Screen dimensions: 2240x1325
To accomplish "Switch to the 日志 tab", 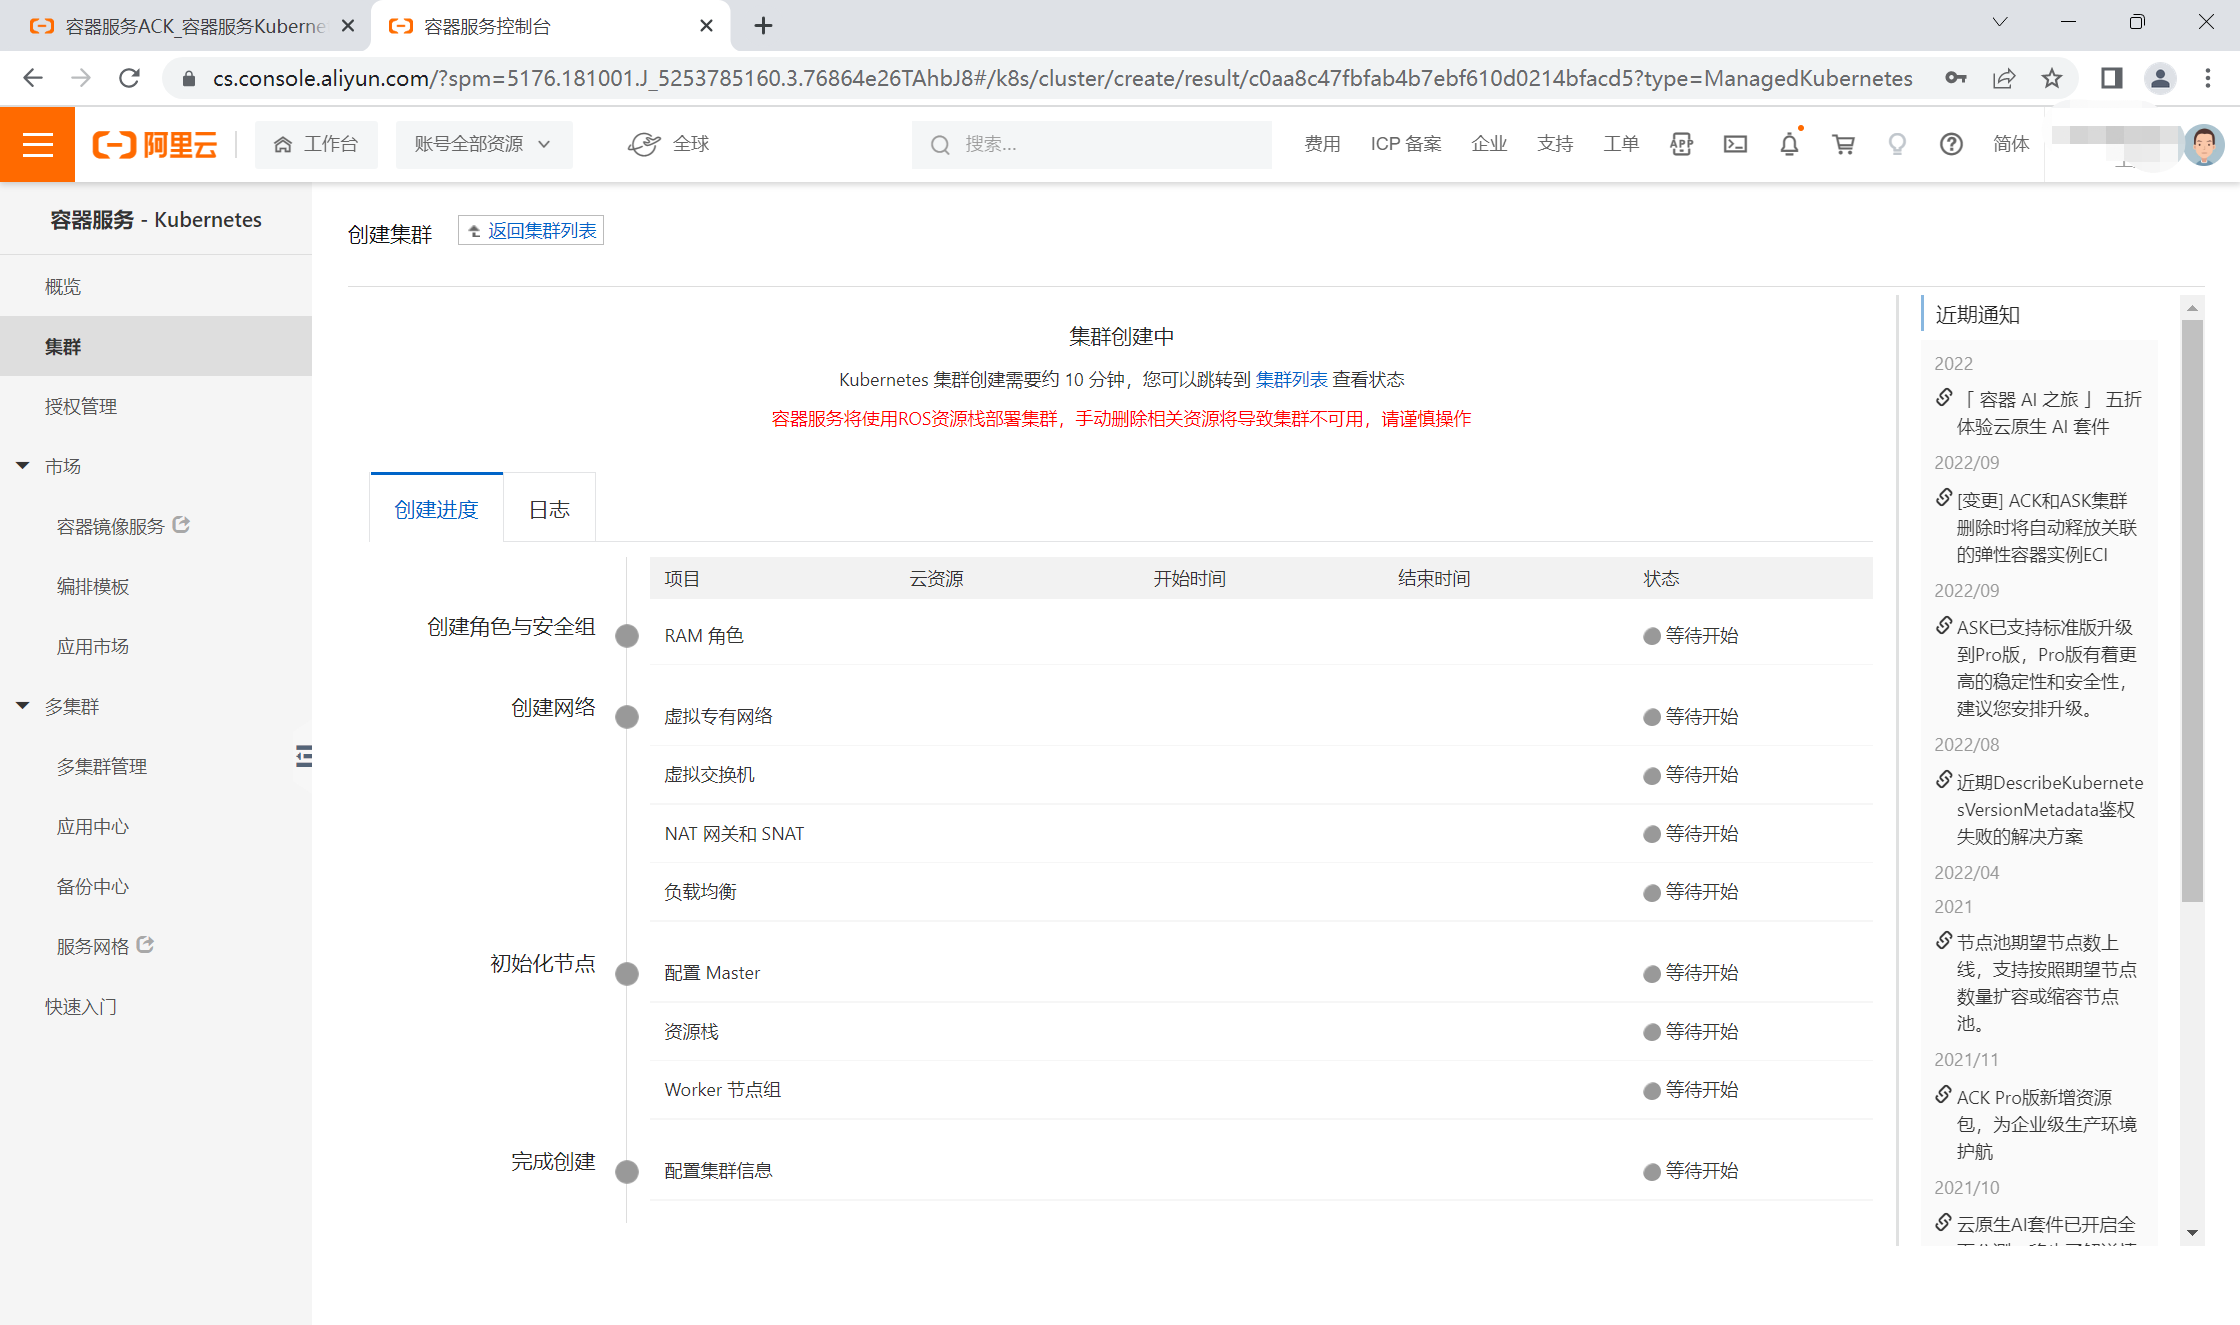I will (x=549, y=509).
